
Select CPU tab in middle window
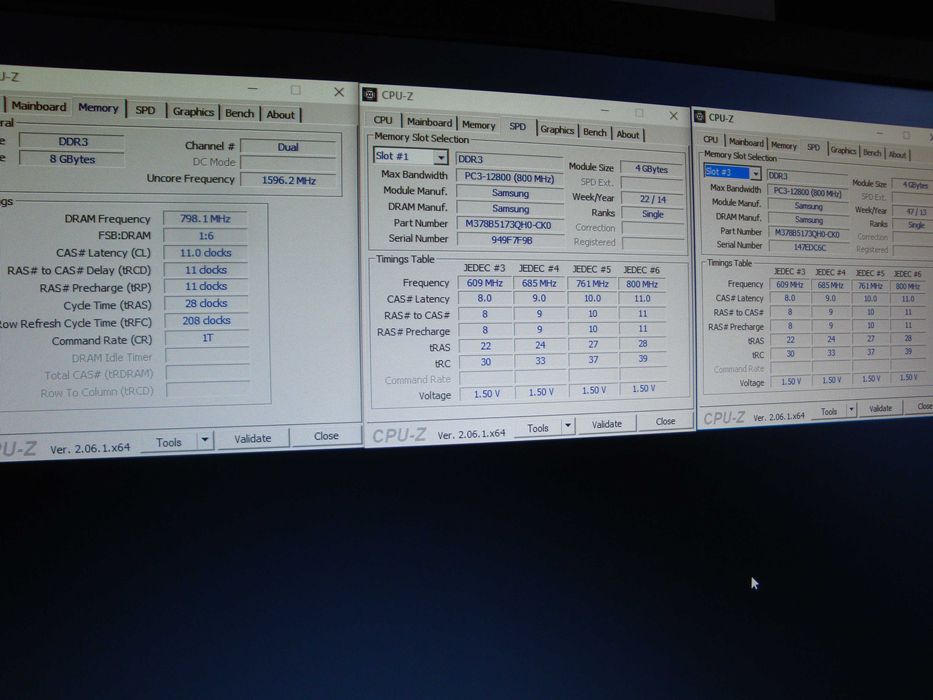383,120
